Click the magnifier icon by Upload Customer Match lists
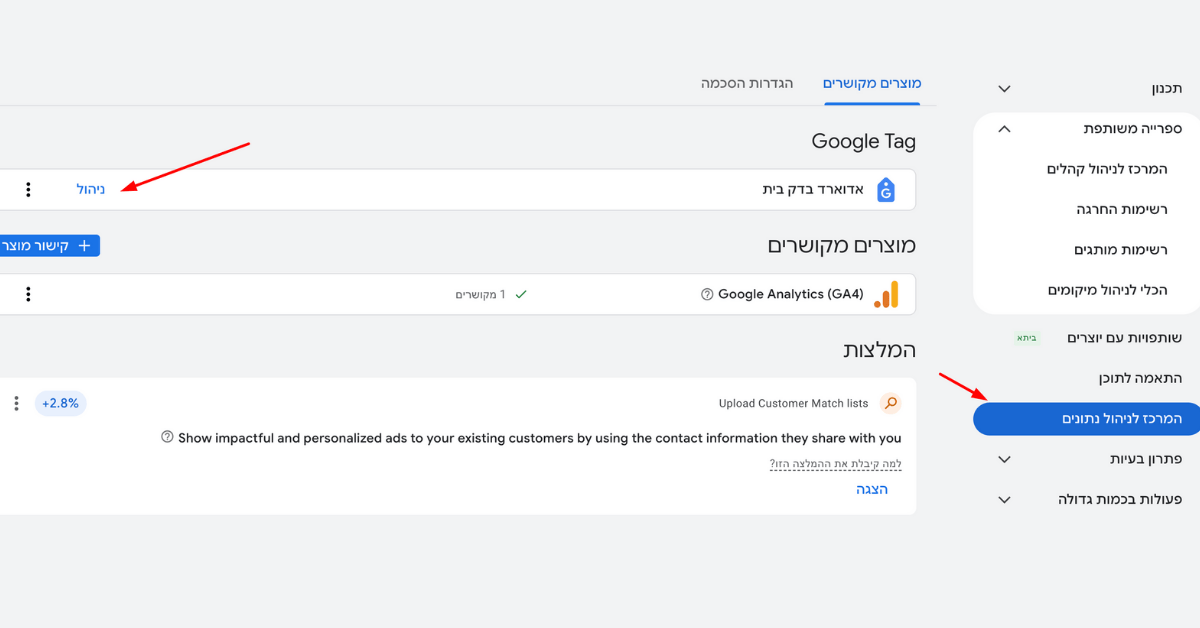 tap(890, 404)
